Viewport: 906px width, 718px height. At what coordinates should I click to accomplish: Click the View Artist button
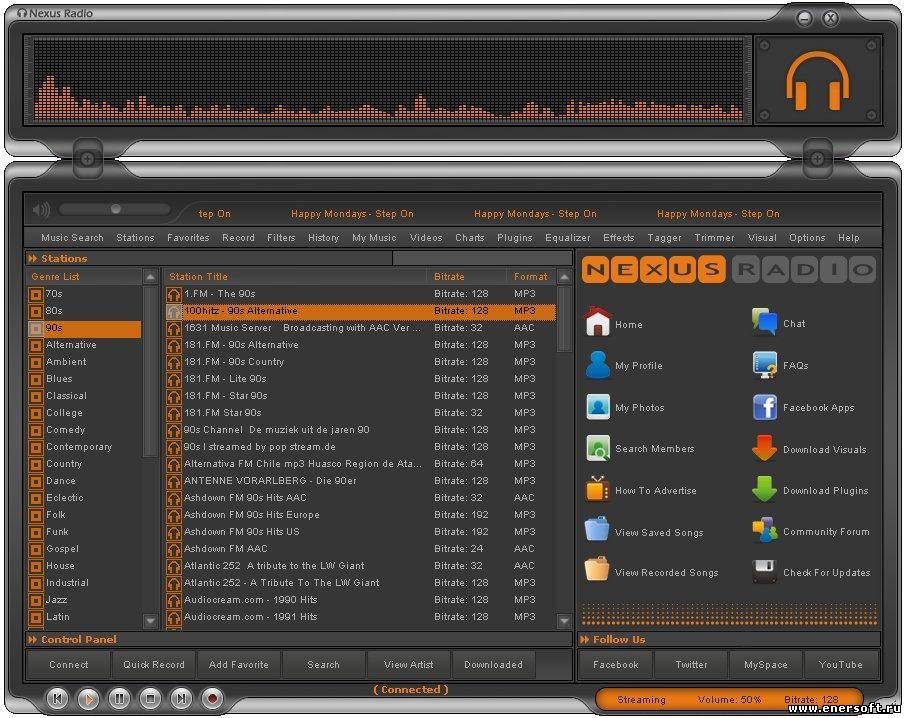point(409,664)
